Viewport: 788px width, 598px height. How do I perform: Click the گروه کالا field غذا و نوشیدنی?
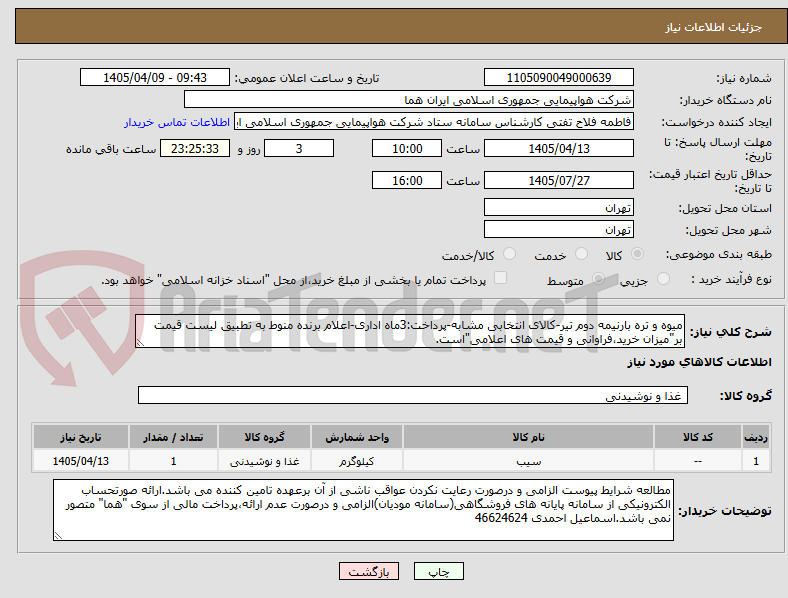[413, 395]
